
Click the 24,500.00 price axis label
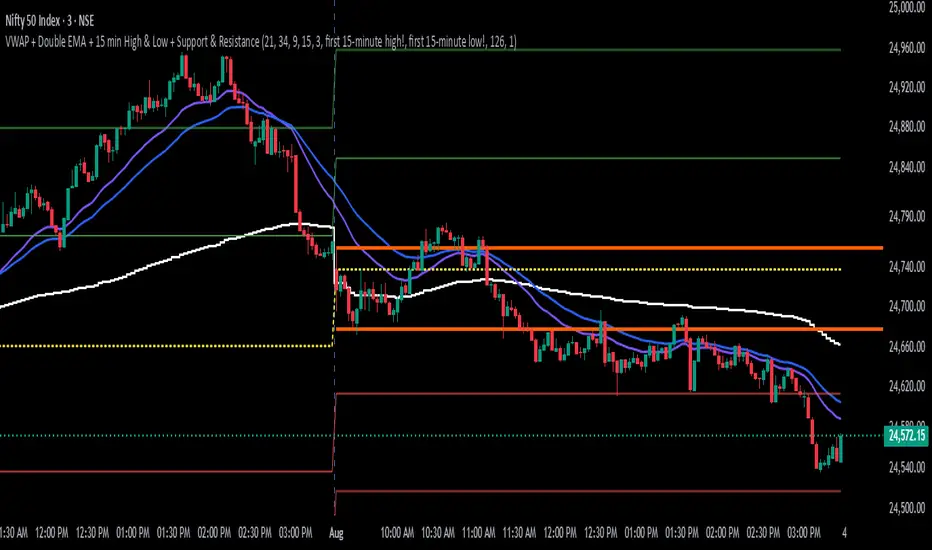(x=906, y=508)
